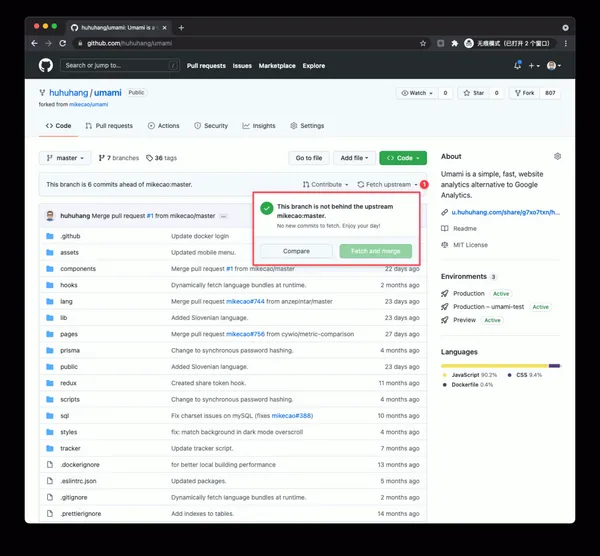Open the browser extensions puzzle icon

[x=455, y=43]
